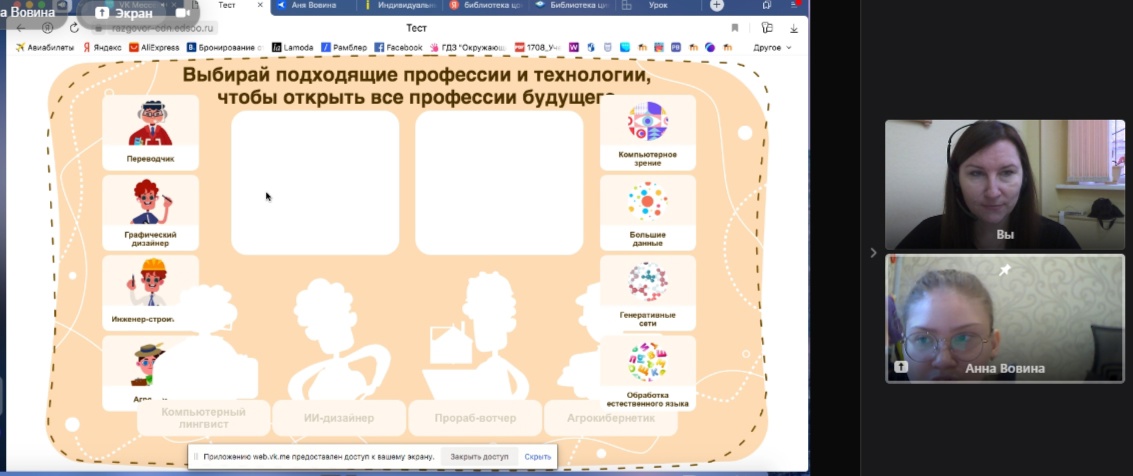The height and width of the screenshot is (476, 1133).
Task: Click screen share indicator on Анна Вовина tile
Action: tap(900, 368)
